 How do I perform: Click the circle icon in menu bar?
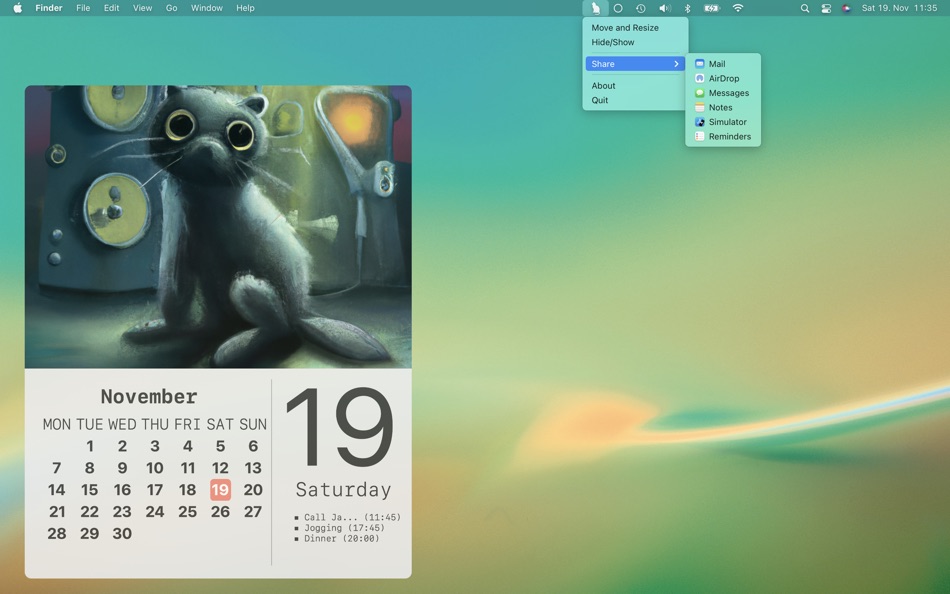click(x=618, y=8)
